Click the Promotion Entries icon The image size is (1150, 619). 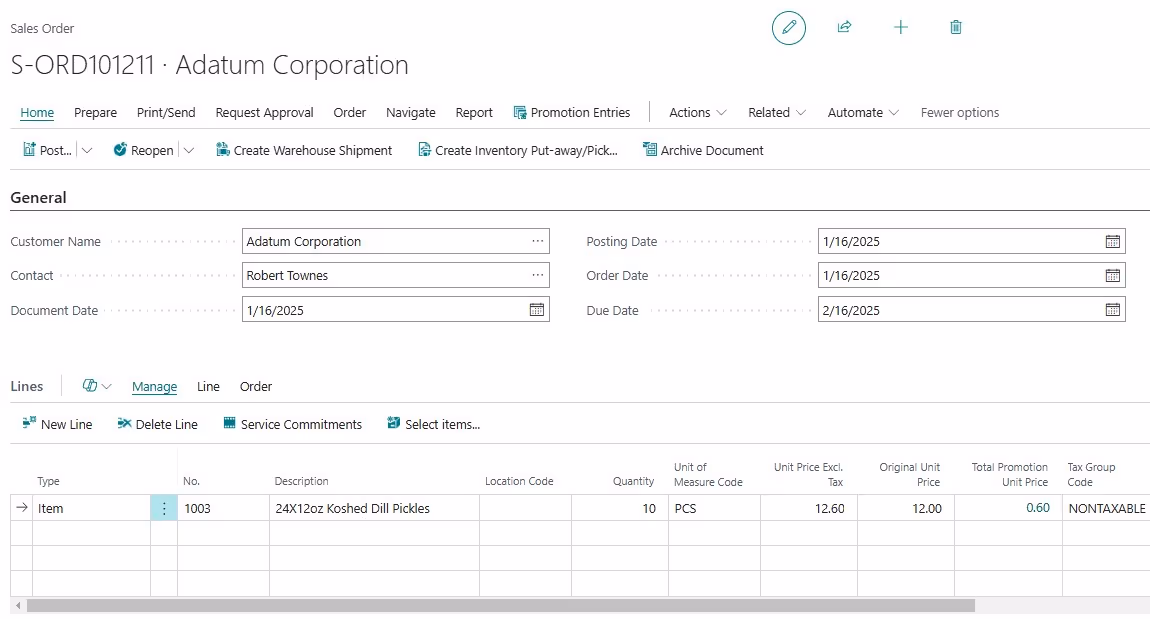tap(520, 112)
